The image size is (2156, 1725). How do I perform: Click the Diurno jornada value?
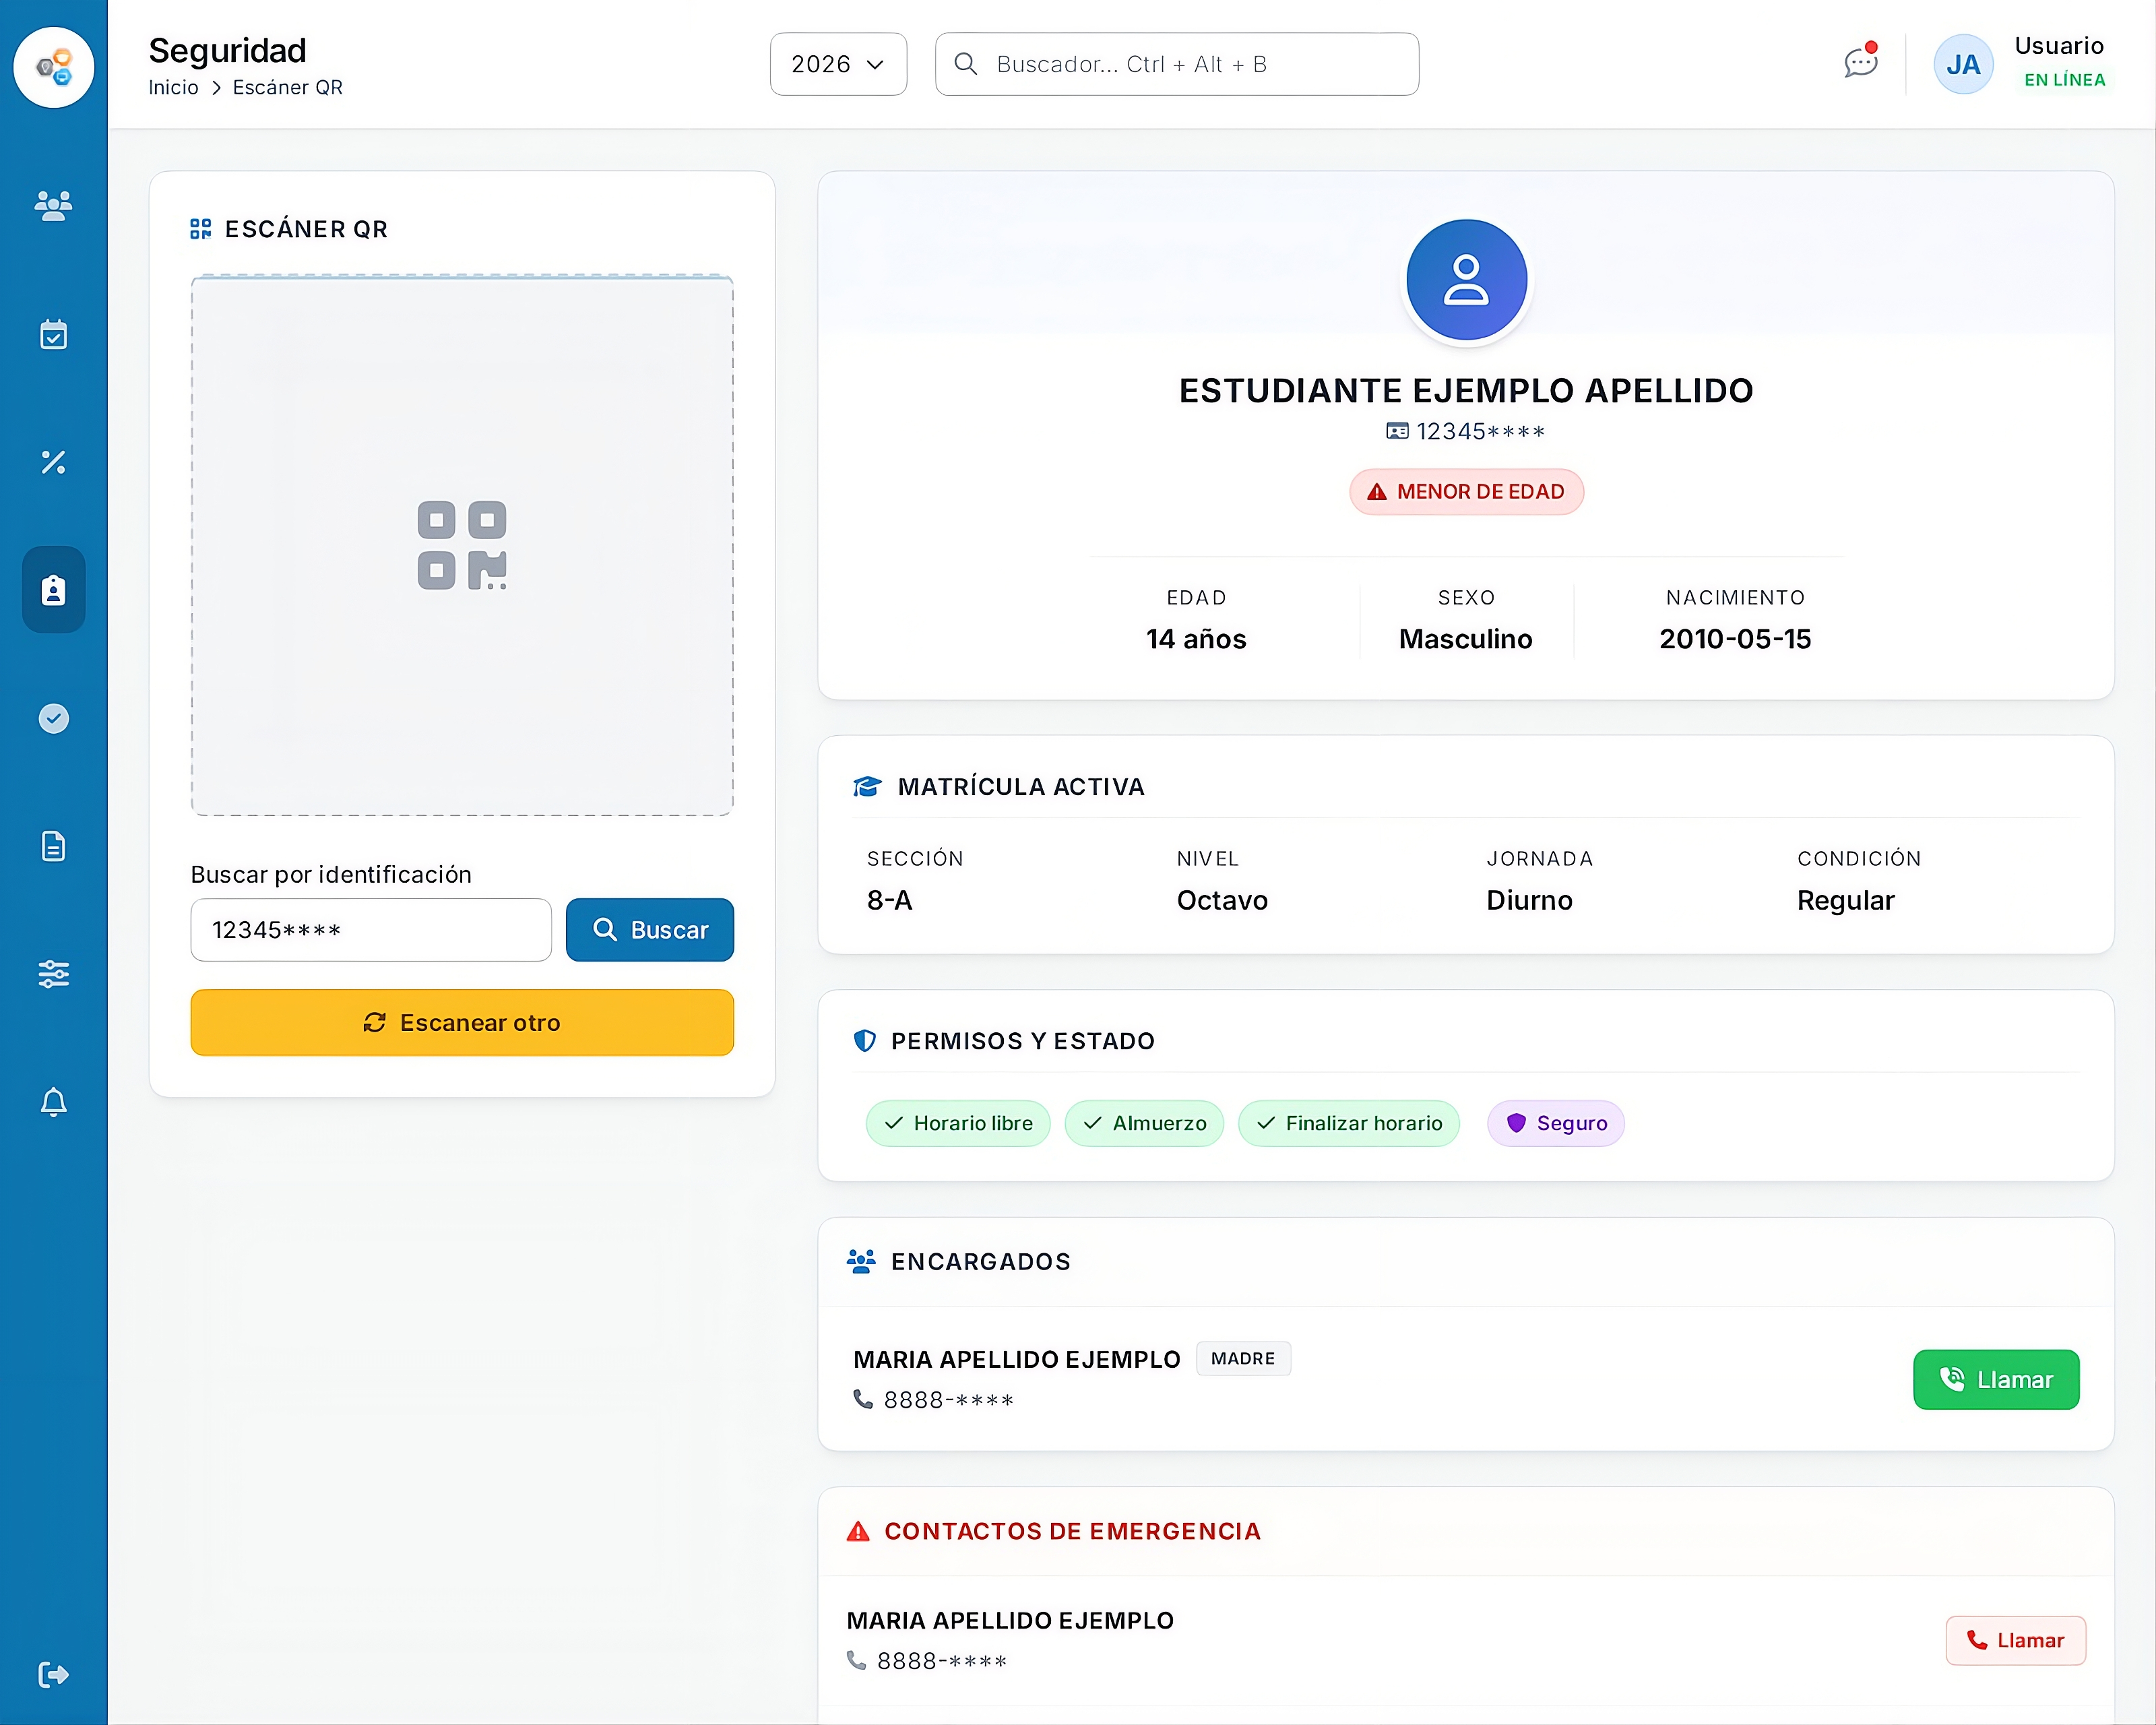coord(1529,901)
